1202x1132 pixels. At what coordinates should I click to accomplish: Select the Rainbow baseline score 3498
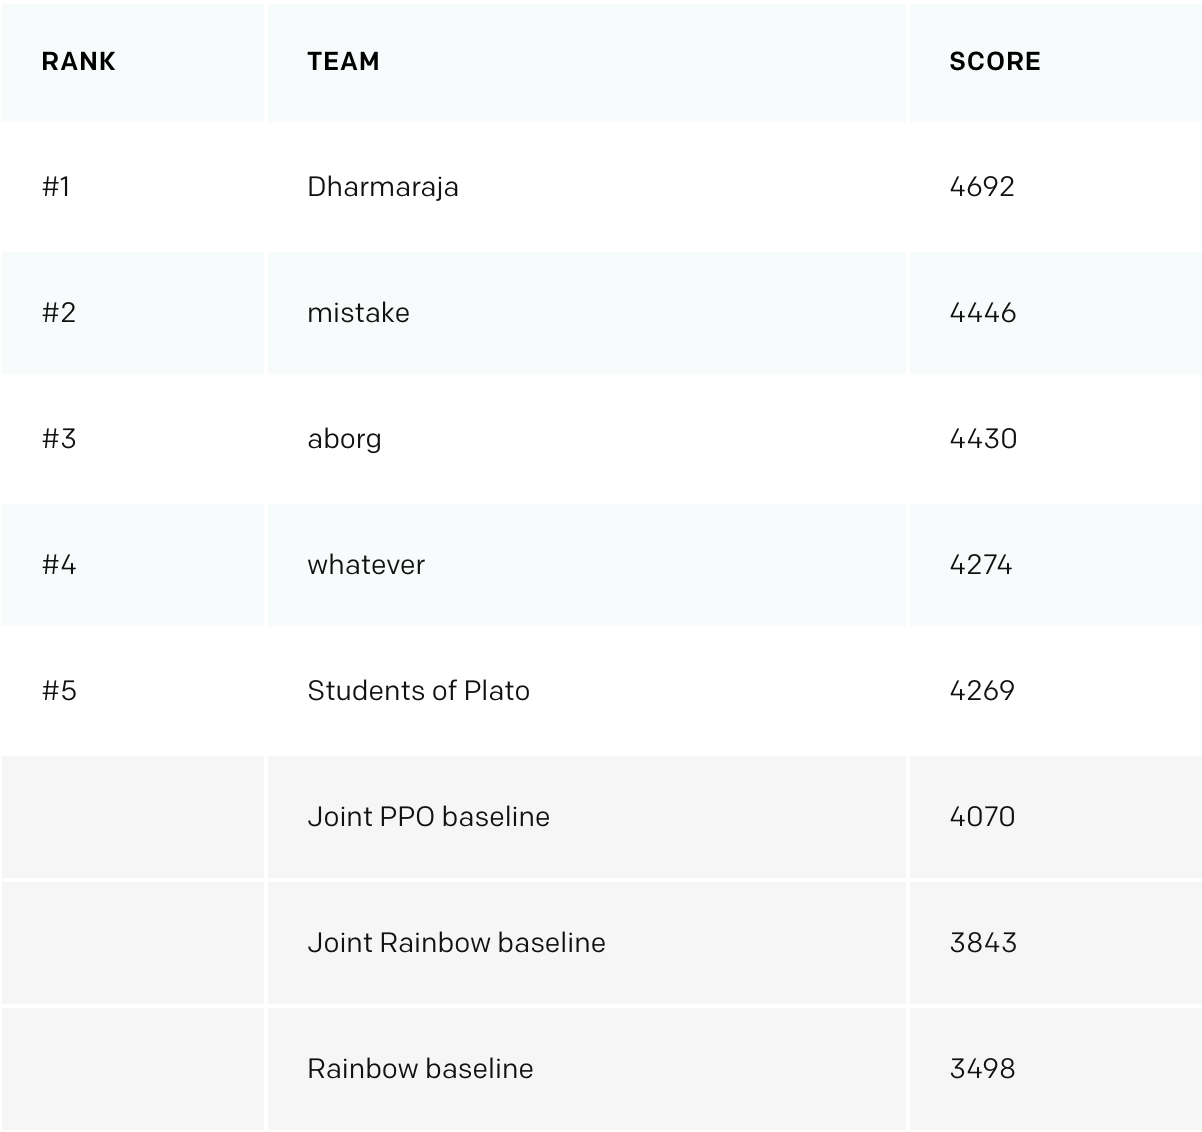pos(981,1069)
